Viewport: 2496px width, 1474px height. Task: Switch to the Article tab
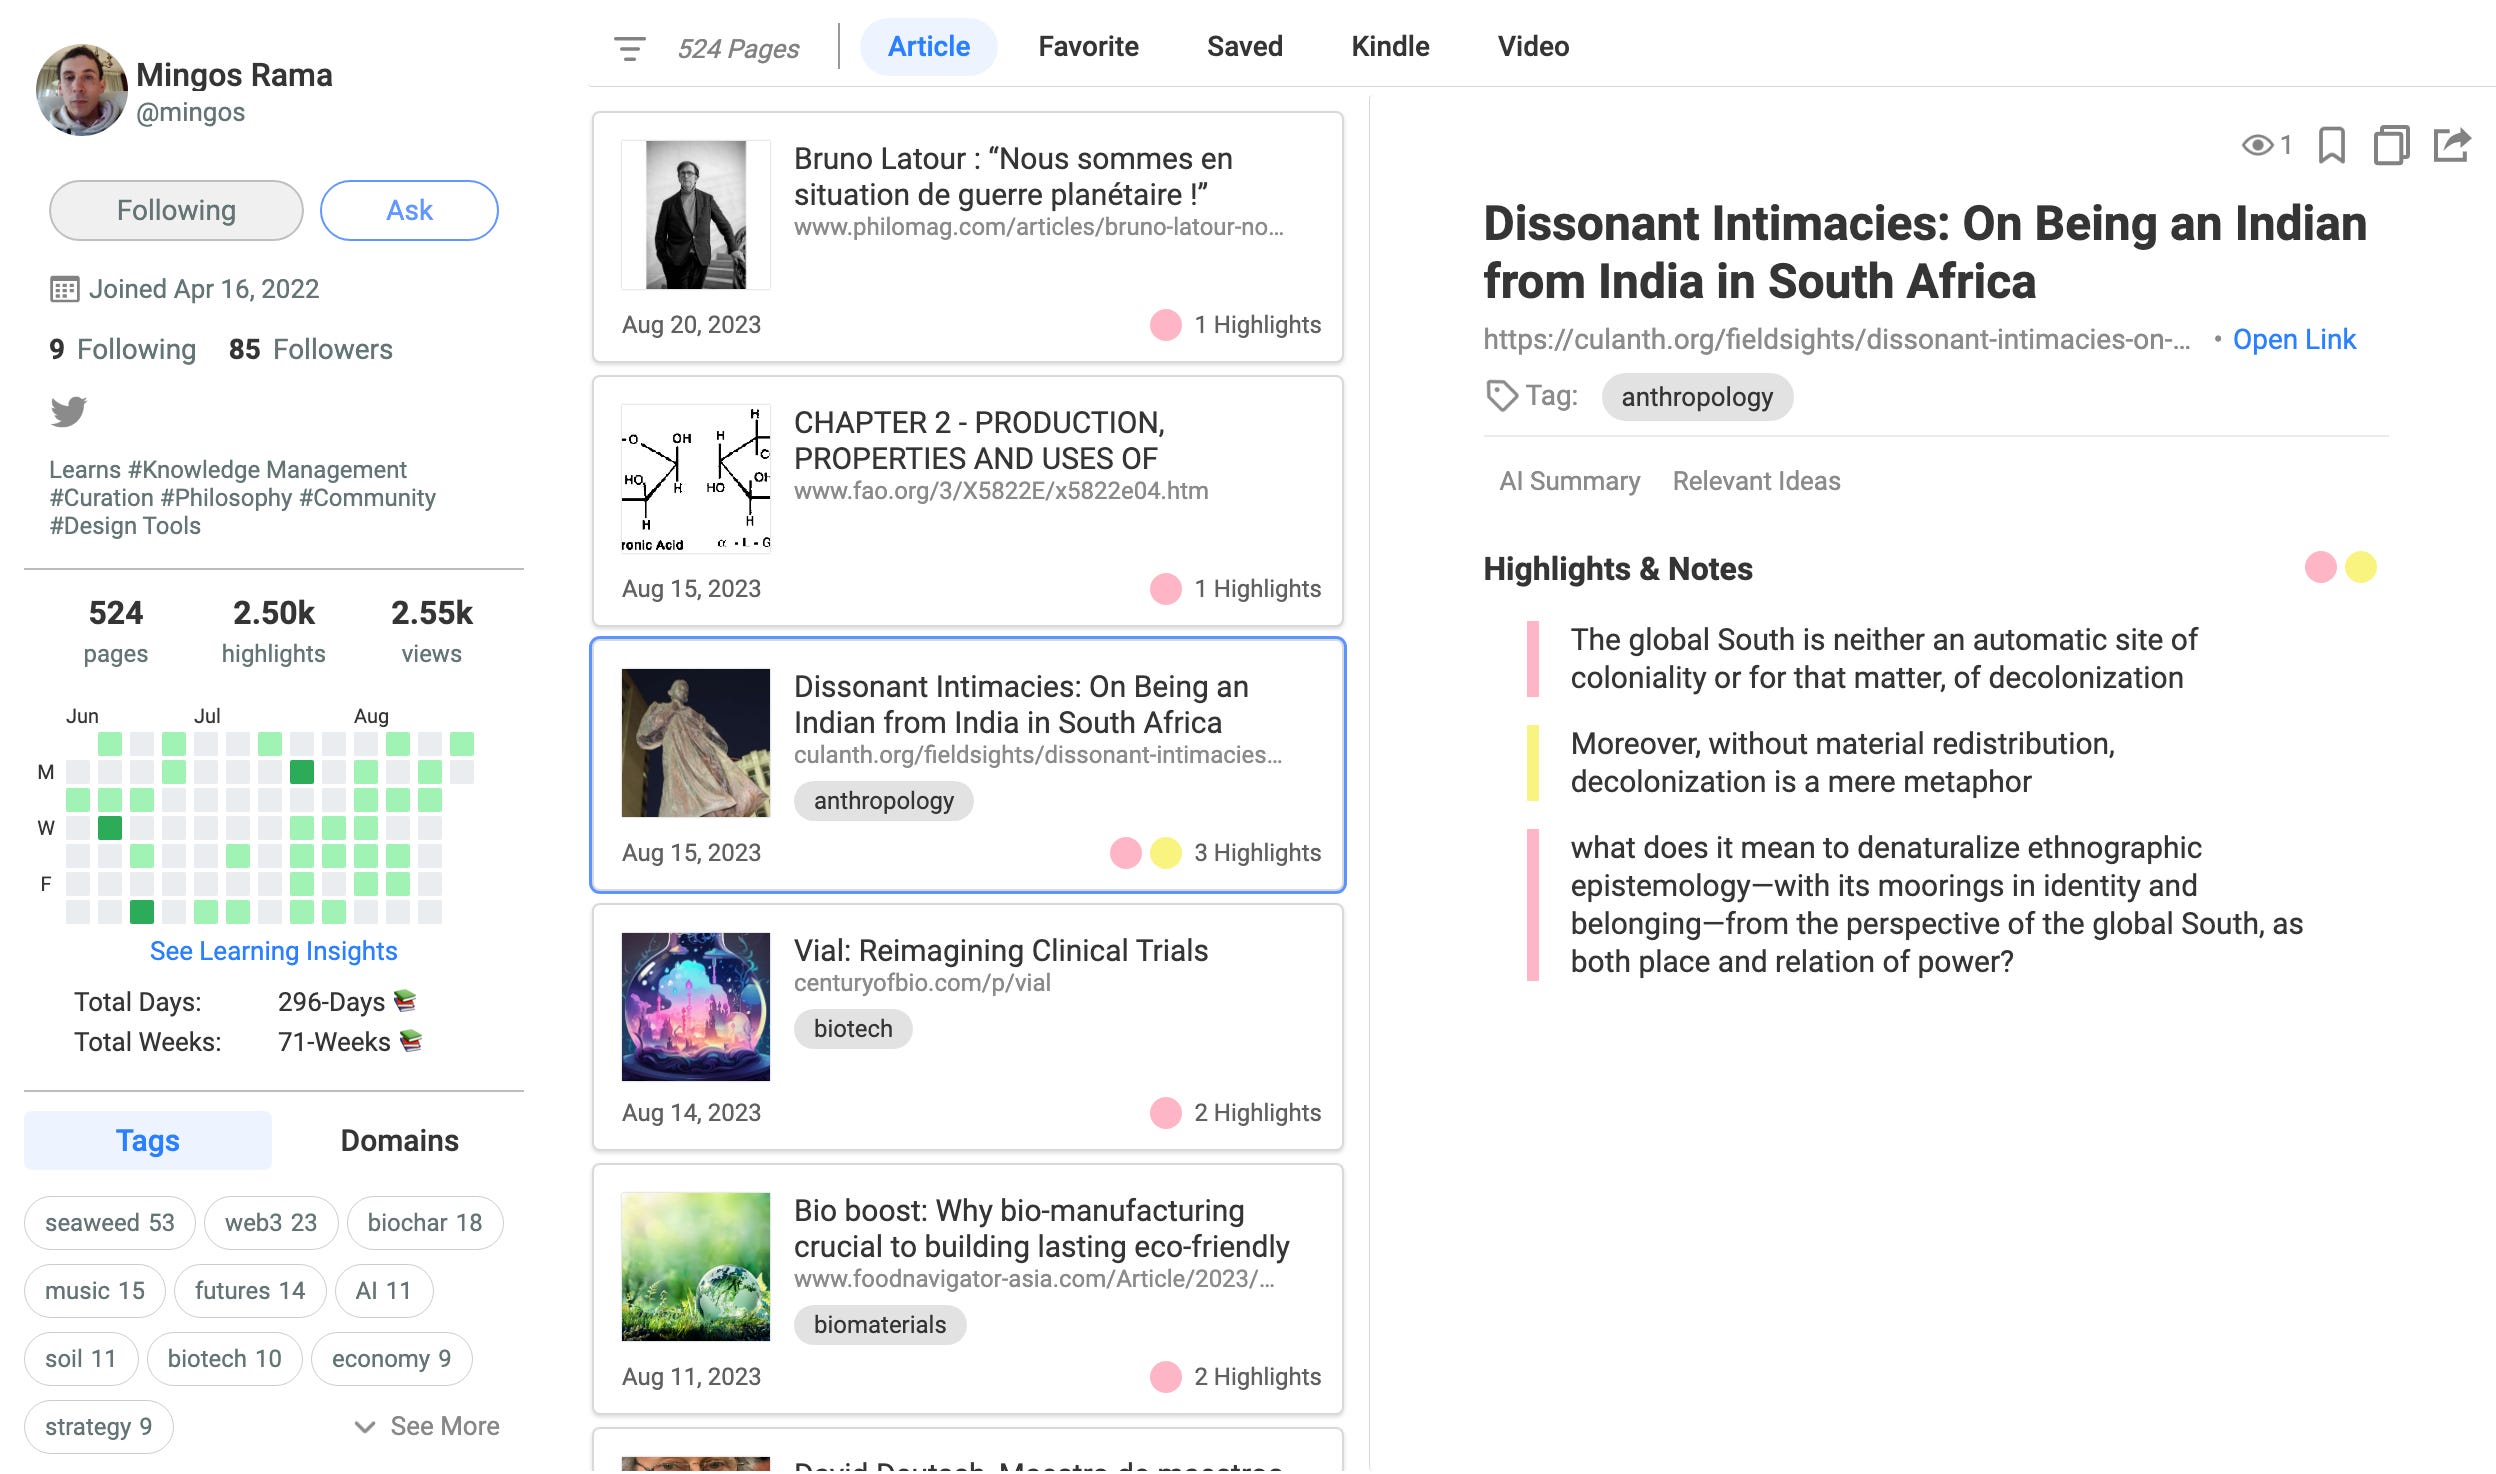tap(928, 47)
